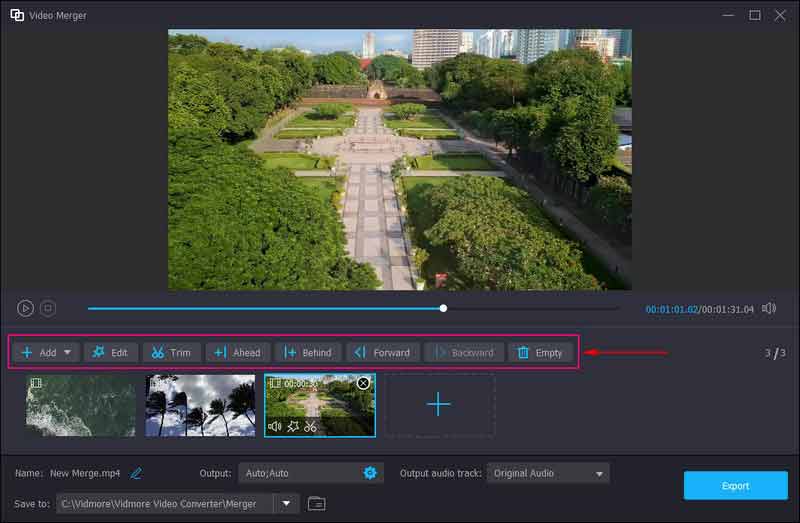This screenshot has width=800, height=523.
Task: Select the Trim scissors tool
Action: 171,352
